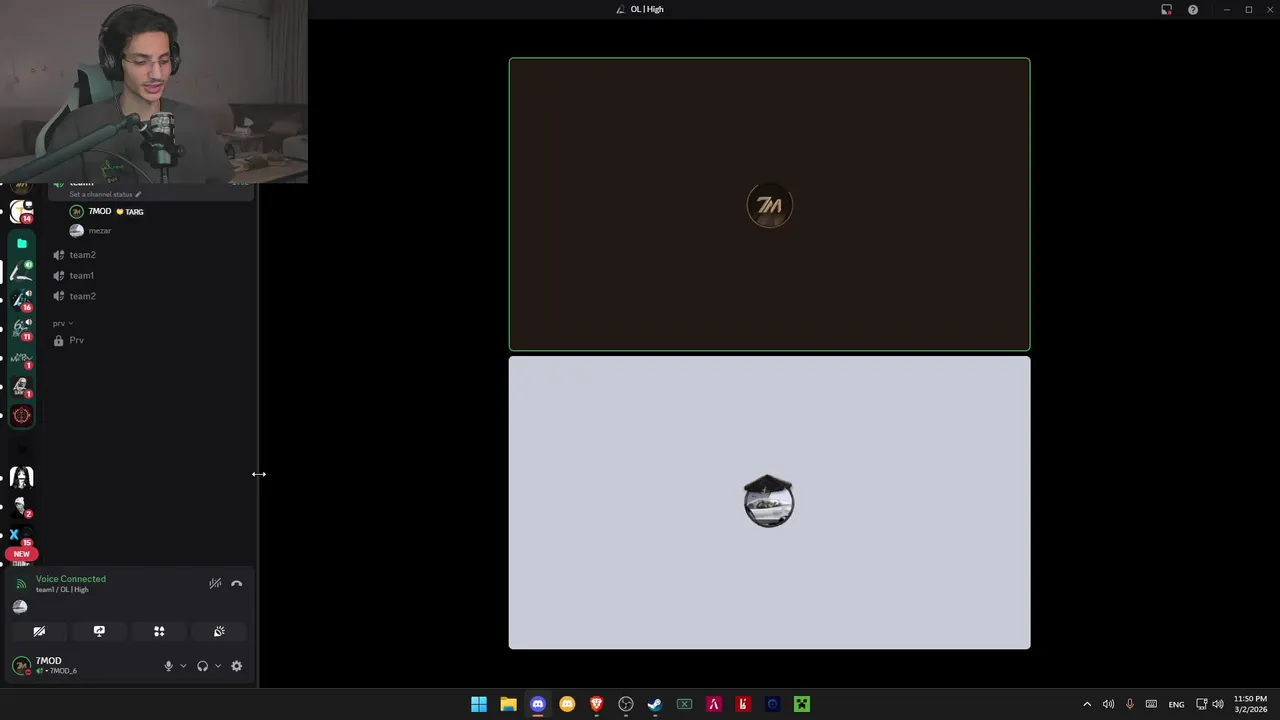Select mezar's grey video tile

click(769, 503)
